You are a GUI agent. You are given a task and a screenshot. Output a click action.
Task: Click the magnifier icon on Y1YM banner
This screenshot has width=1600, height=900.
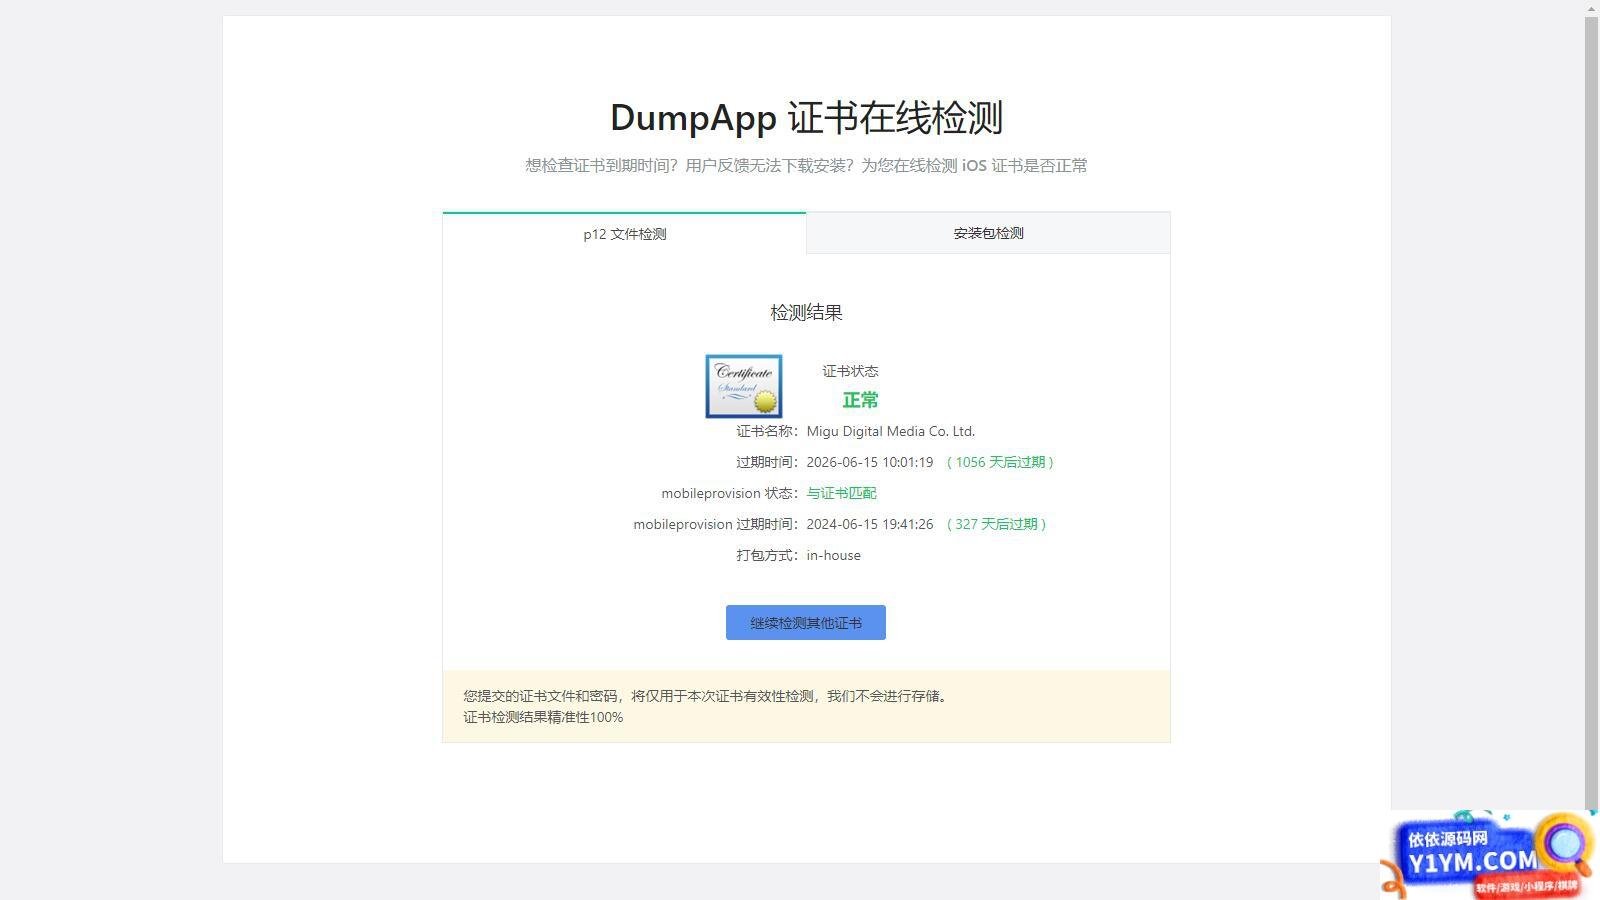(x=1564, y=846)
